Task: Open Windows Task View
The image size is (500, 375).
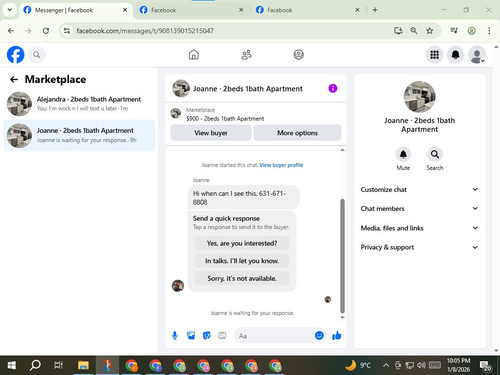Action: click(58, 365)
